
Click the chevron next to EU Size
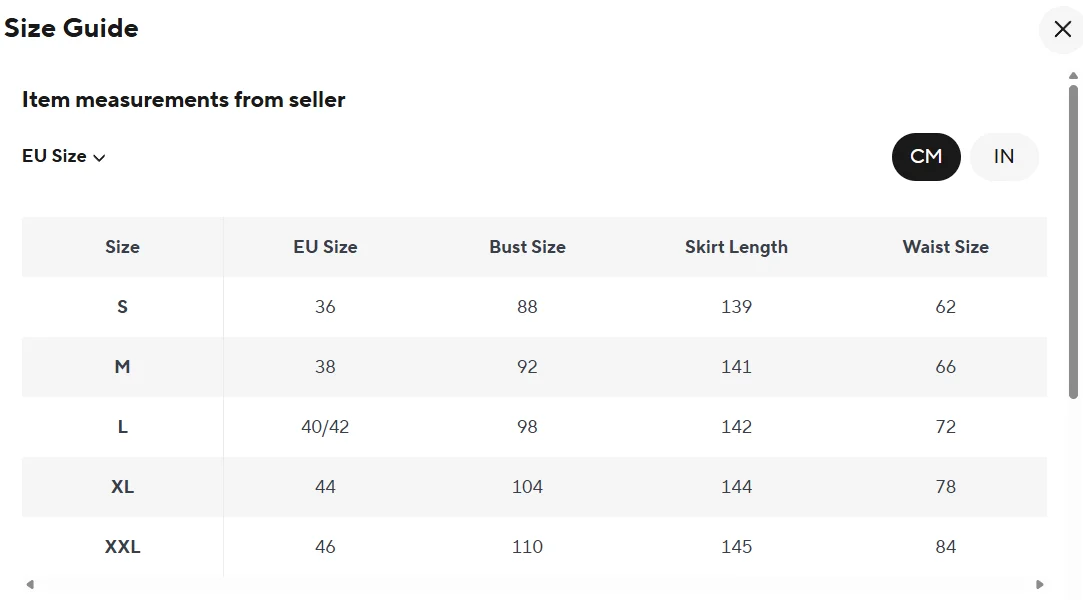click(x=99, y=157)
